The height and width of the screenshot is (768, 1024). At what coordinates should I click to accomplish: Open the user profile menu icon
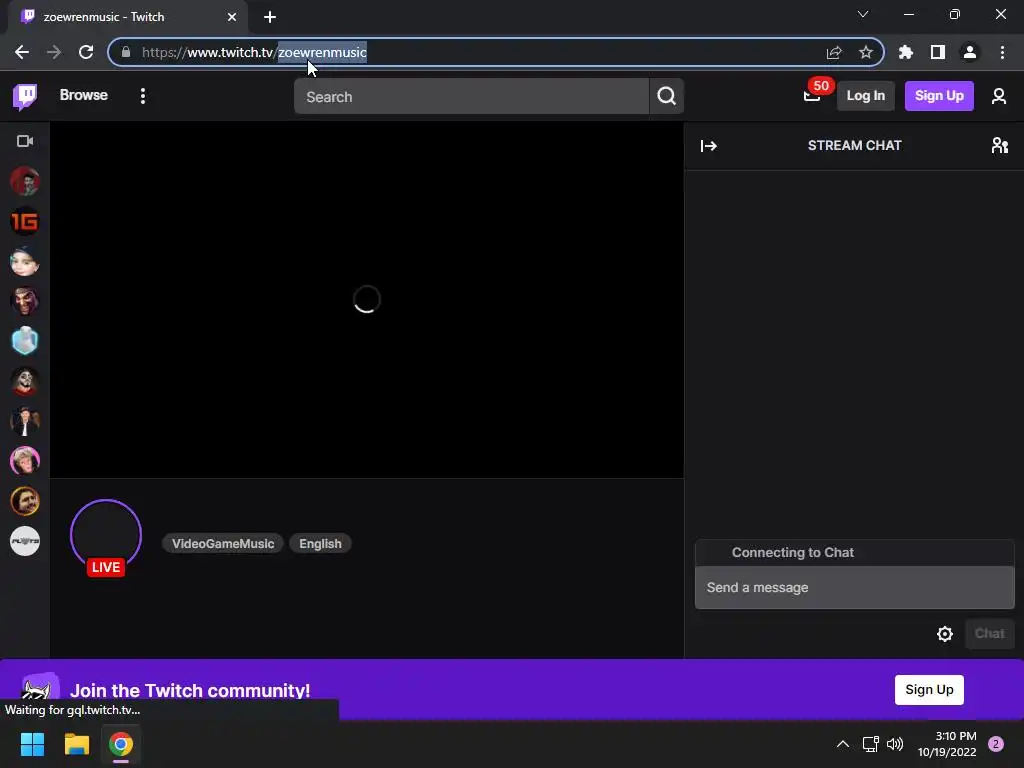coord(998,96)
